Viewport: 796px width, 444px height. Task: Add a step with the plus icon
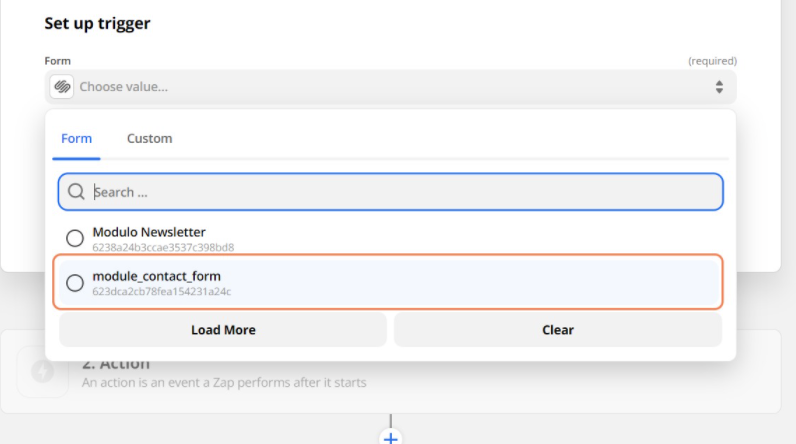point(391,438)
